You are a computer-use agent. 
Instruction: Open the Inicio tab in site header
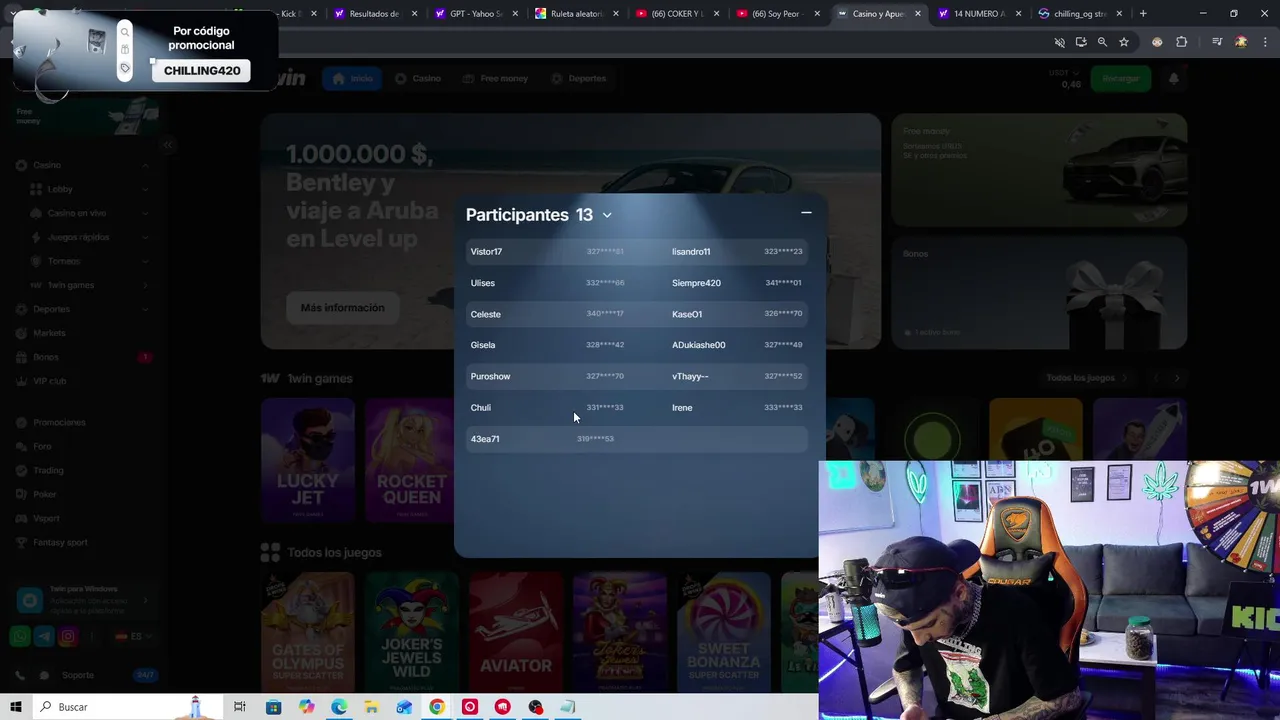click(351, 78)
